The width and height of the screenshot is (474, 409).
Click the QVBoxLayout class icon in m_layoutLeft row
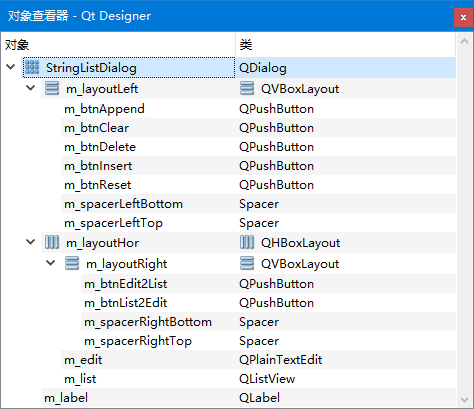tap(247, 88)
